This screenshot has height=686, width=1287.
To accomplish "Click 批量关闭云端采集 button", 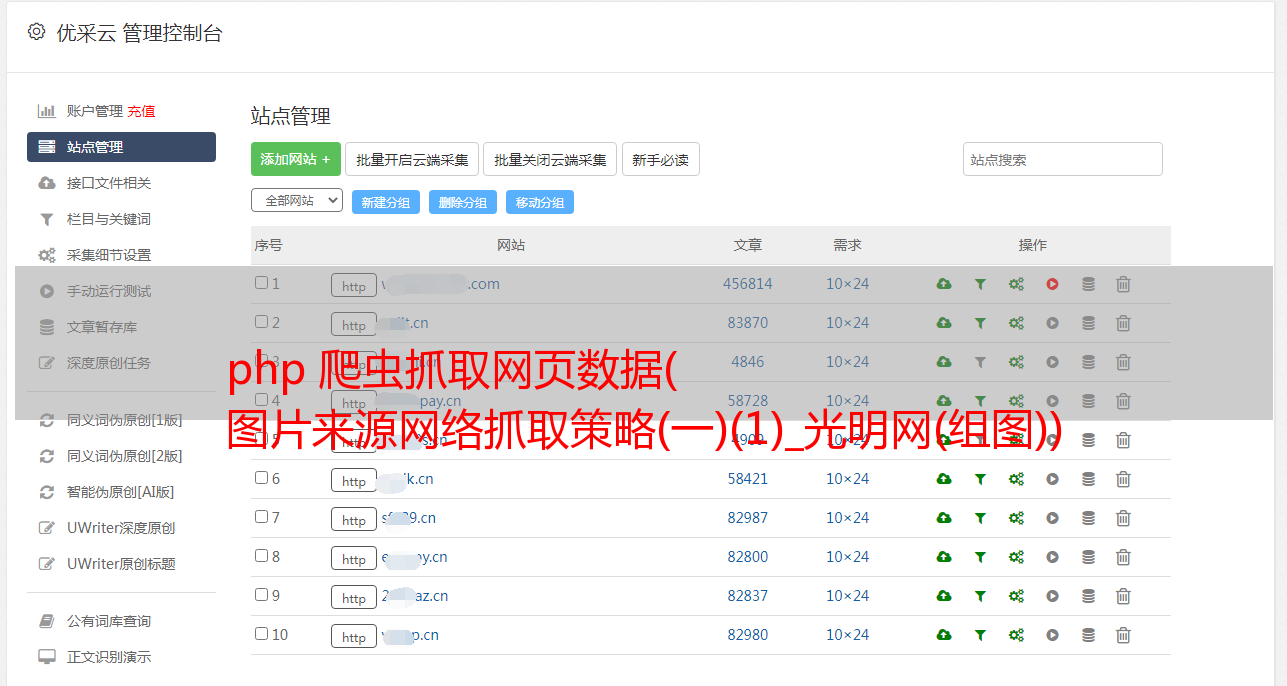I will point(550,159).
